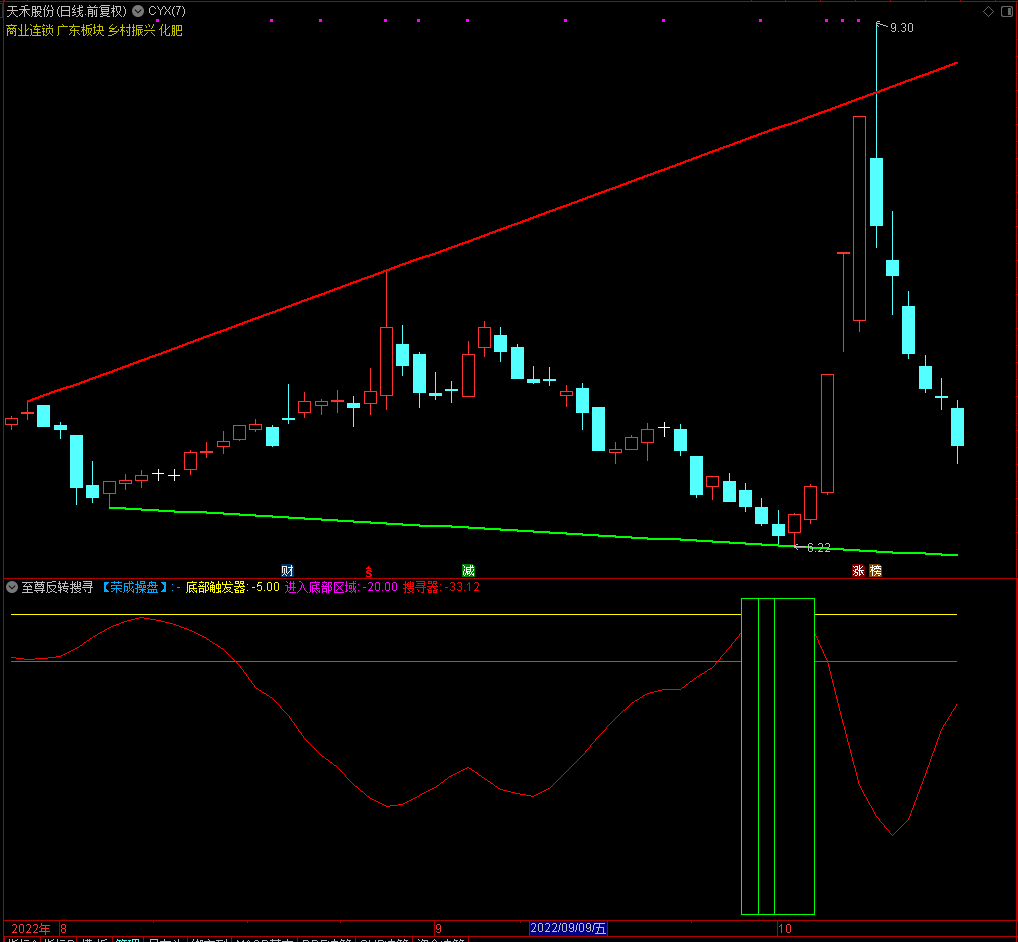Click the 天禾股份(日线.前复权) chart title
The width and height of the screenshot is (1018, 942).
(x=66, y=11)
